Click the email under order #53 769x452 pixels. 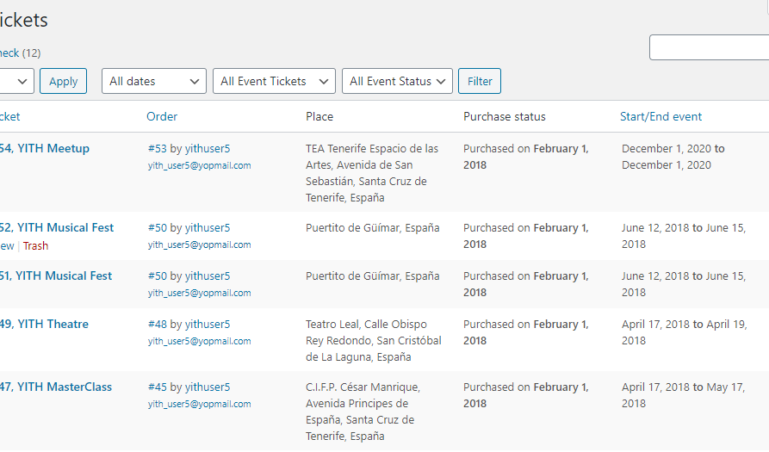pos(199,166)
